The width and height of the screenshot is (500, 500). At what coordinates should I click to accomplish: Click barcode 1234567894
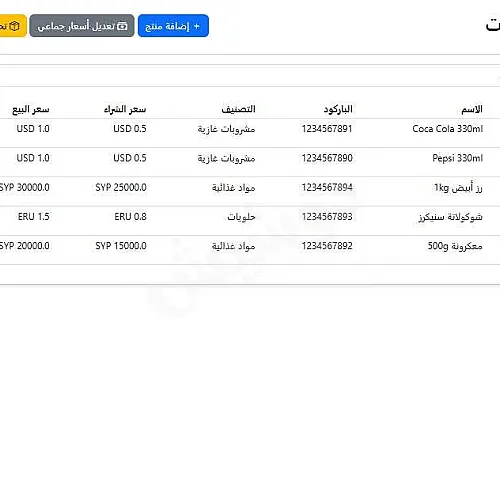pyautogui.click(x=327, y=187)
